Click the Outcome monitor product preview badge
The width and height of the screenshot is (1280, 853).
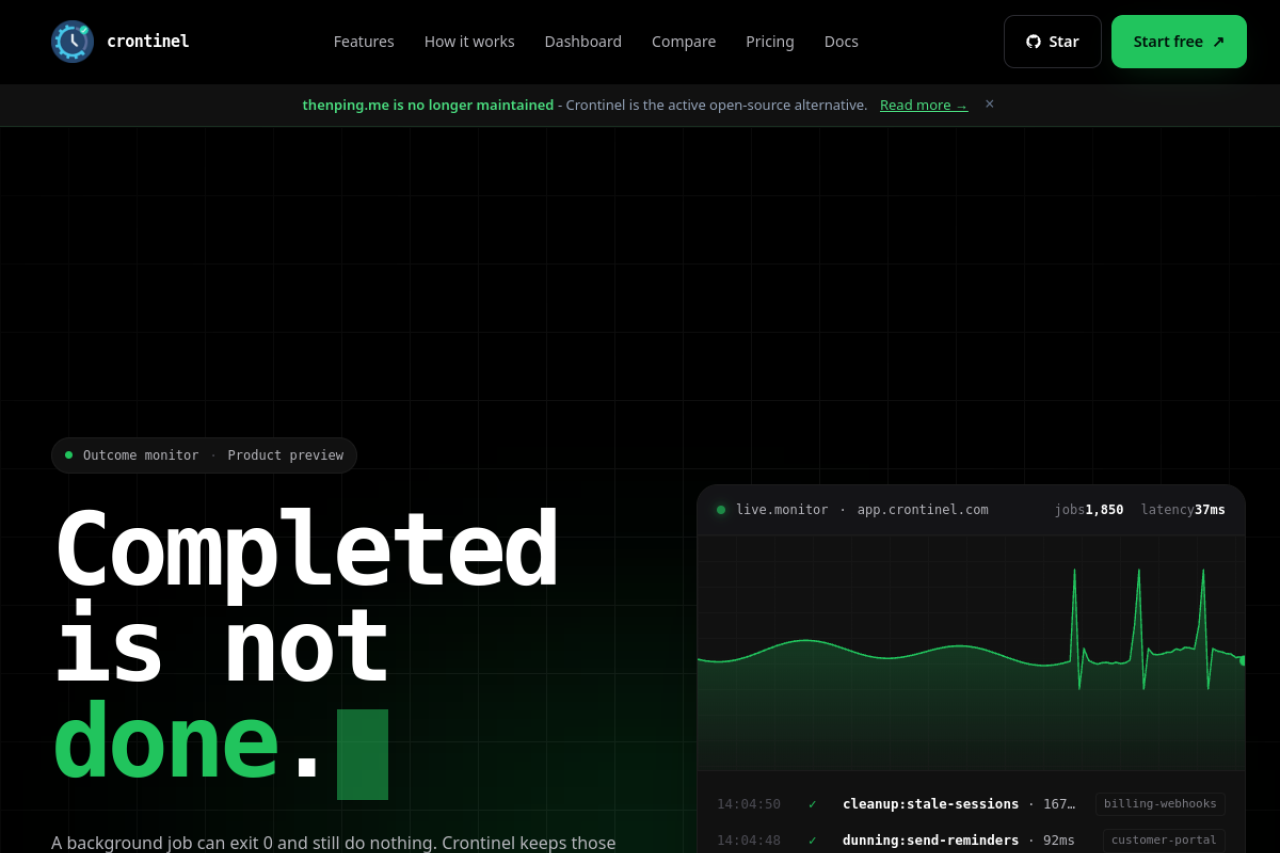(204, 455)
